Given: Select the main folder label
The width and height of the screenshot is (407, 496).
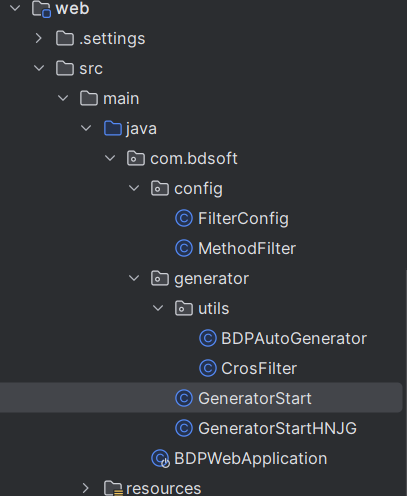Looking at the screenshot, I should click(x=121, y=99).
